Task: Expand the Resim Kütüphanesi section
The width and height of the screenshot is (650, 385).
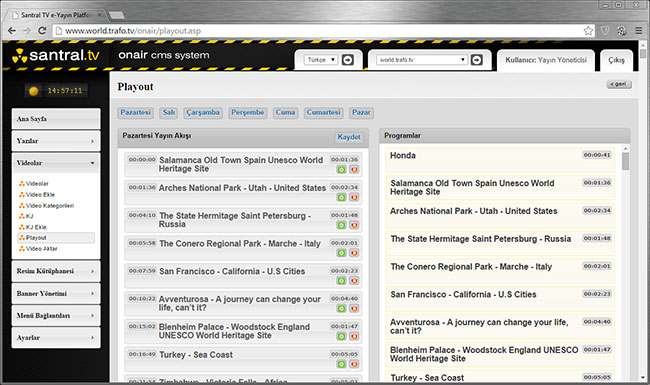Action: click(56, 271)
